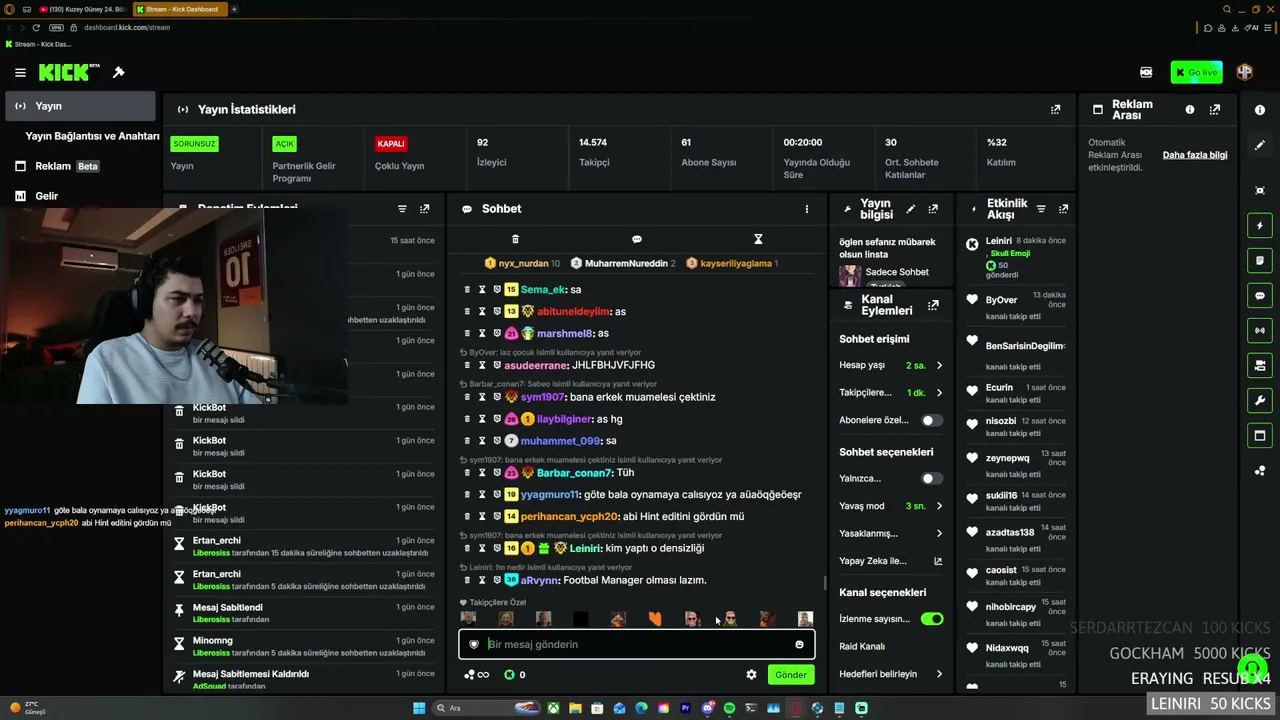Click the pencil icon in right sidebar
Viewport: 1280px width, 720px height.
pos(1260,145)
